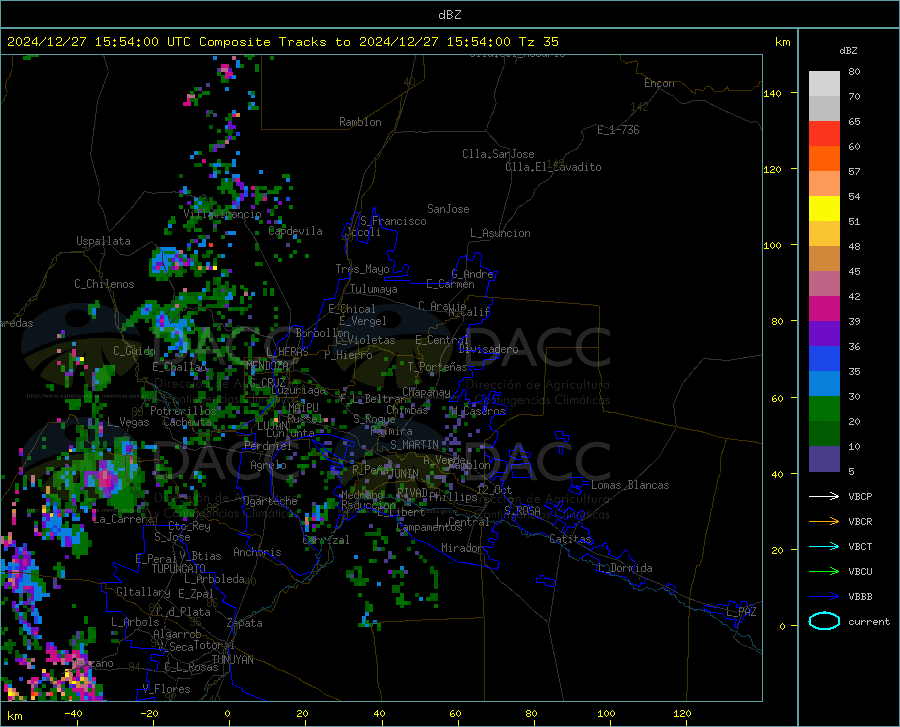Select the magenta swatch in dBZ legend

coord(824,309)
